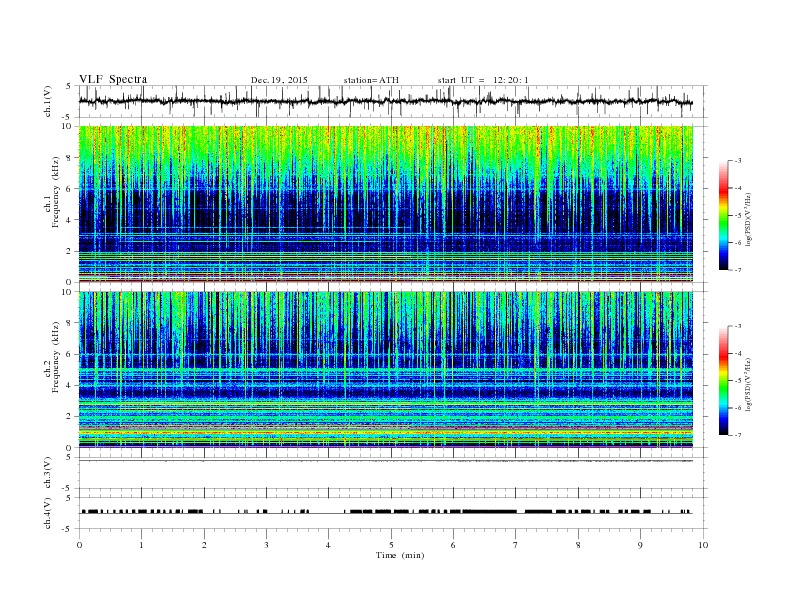Click the ch.1 "log(PSD)(V²/Hz)" colorbar label
792x612 pixels.
click(748, 220)
